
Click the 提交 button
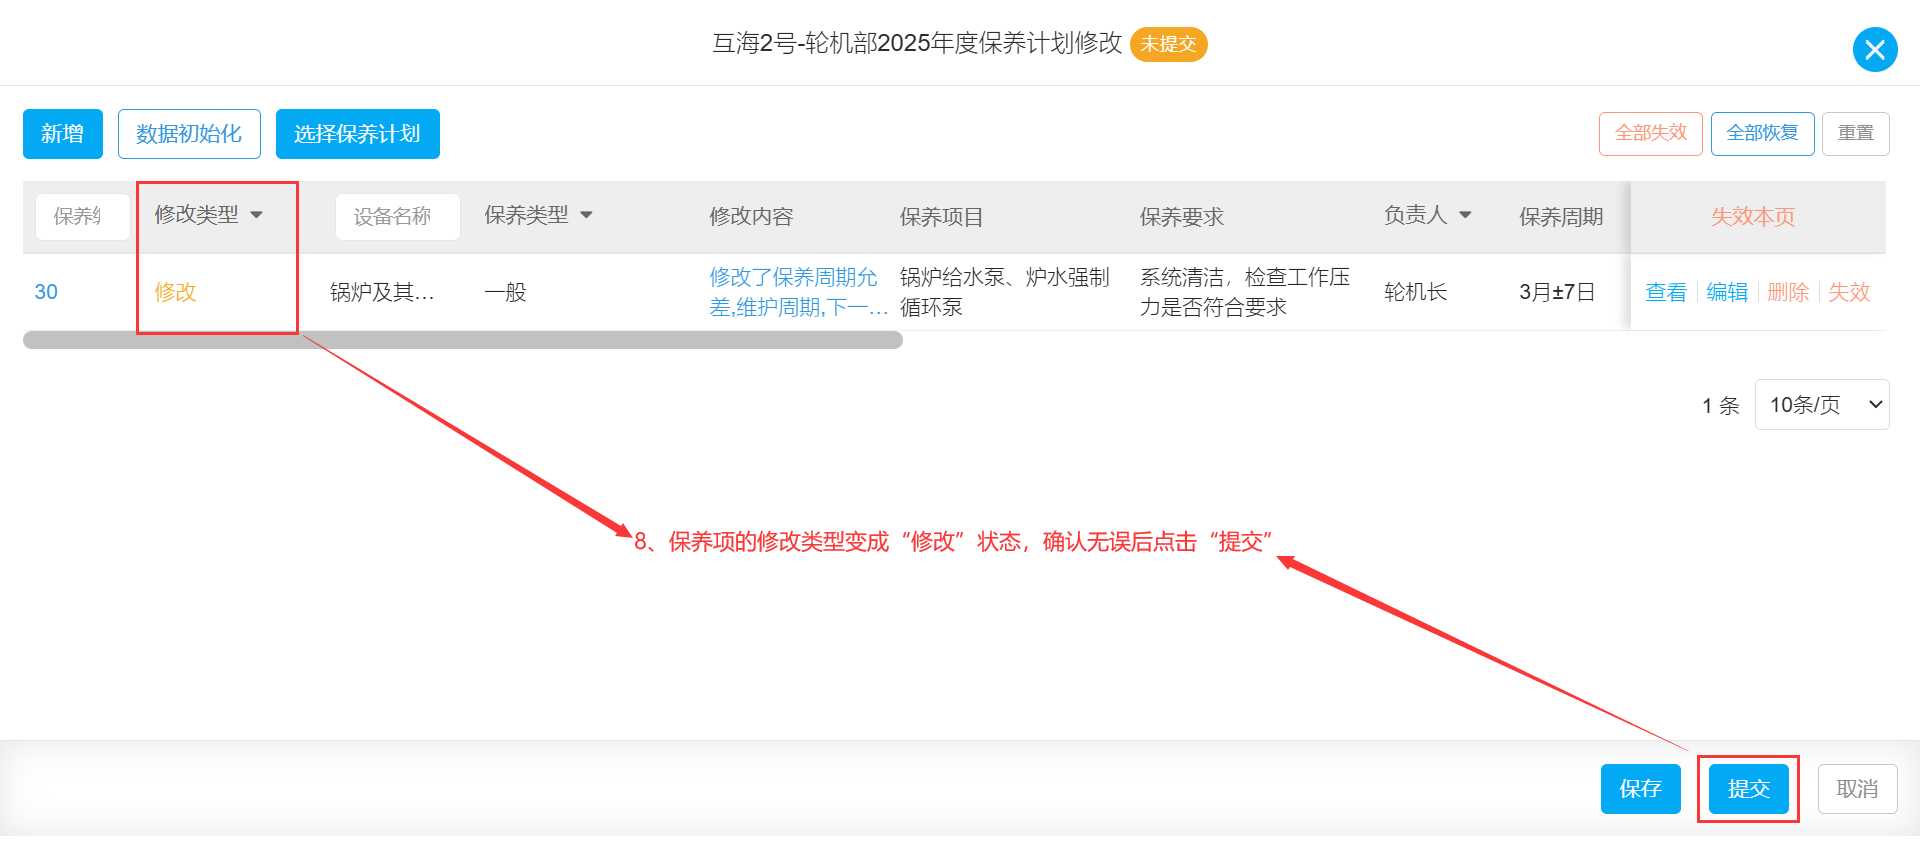click(1748, 789)
